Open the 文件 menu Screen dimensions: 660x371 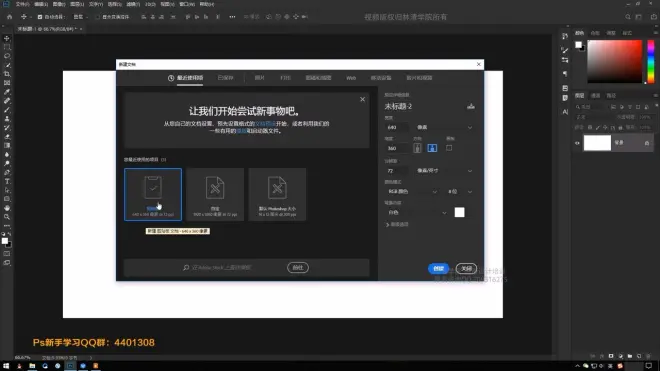click(22, 4)
